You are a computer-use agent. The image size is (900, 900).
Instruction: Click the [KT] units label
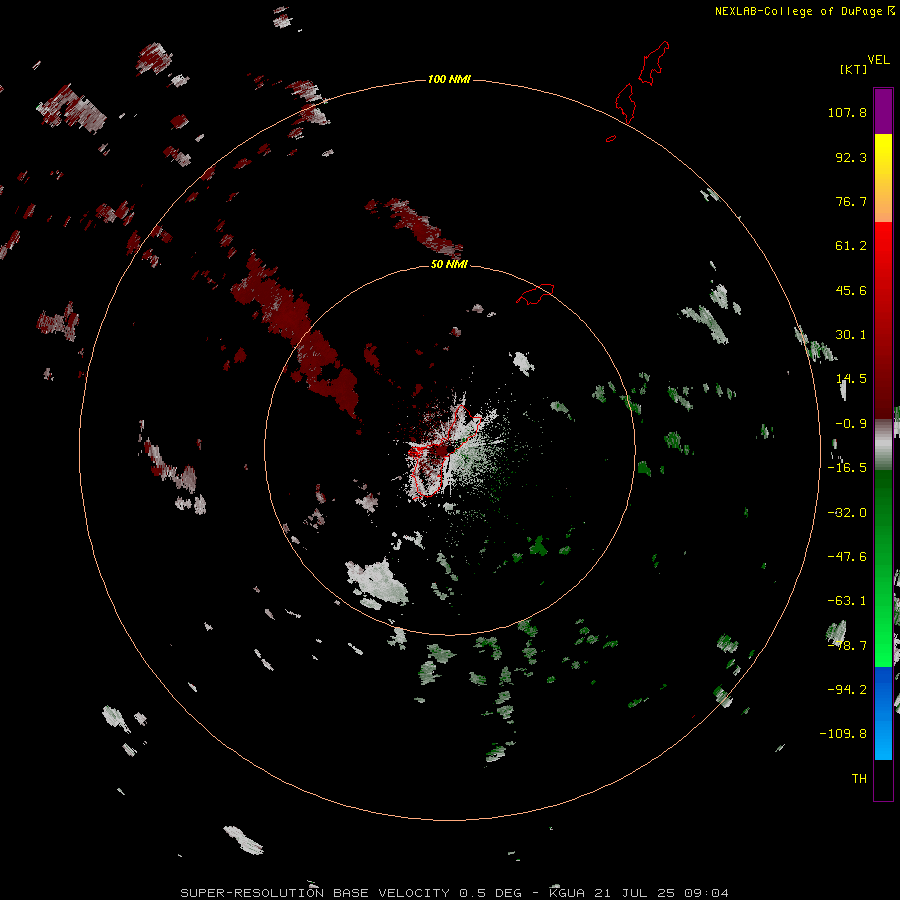(854, 69)
